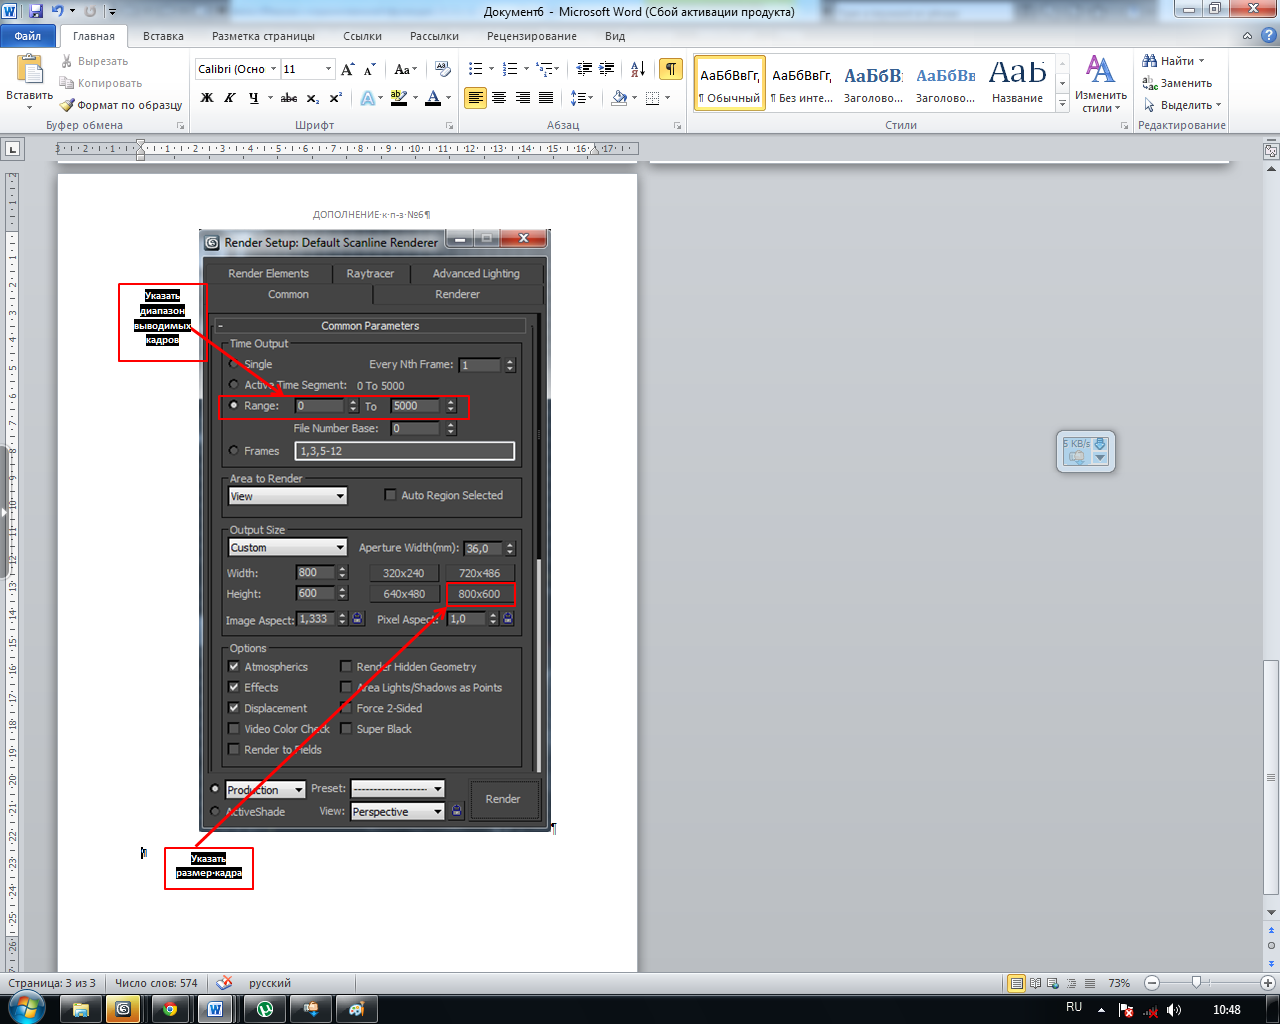Switch to the Ссылки tab
Viewport: 1280px width, 1024px height.
coord(362,36)
